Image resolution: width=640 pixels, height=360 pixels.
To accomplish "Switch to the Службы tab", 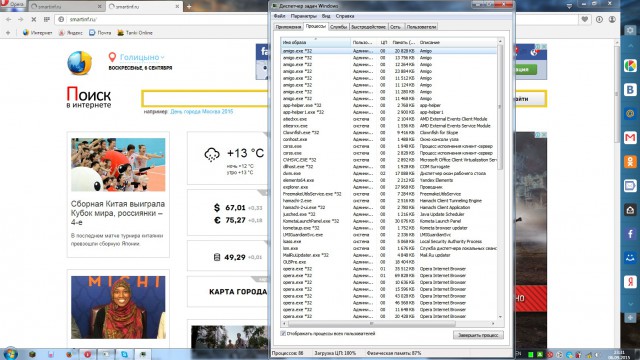I will 338,27.
